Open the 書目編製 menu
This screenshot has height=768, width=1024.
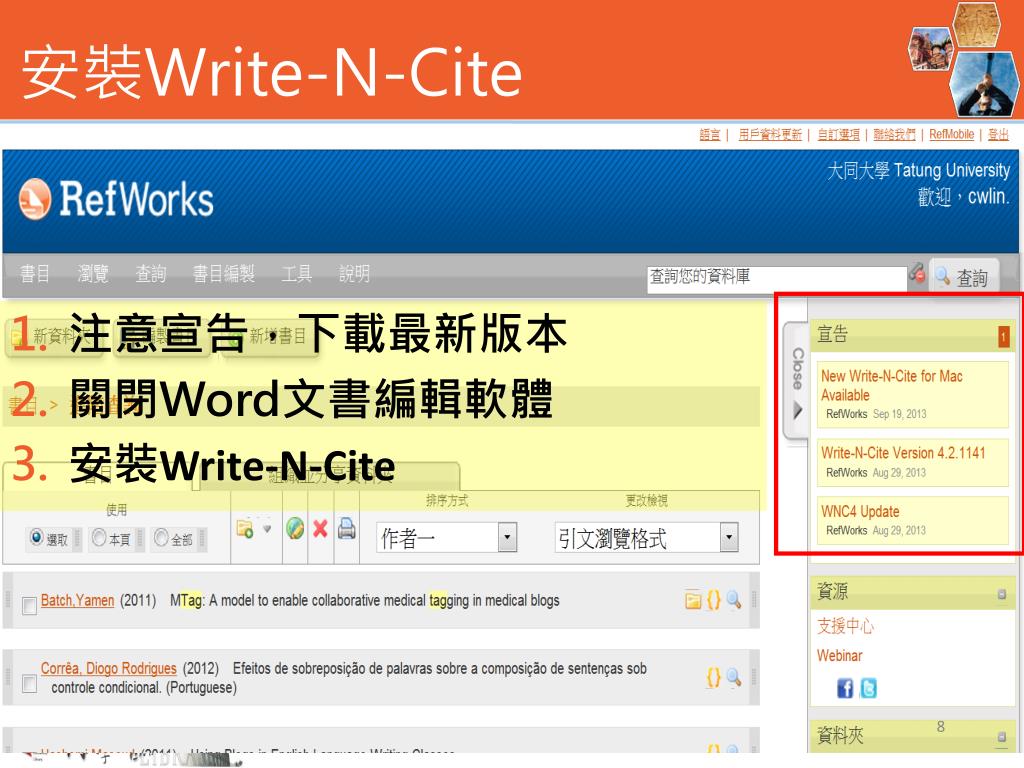coord(223,274)
